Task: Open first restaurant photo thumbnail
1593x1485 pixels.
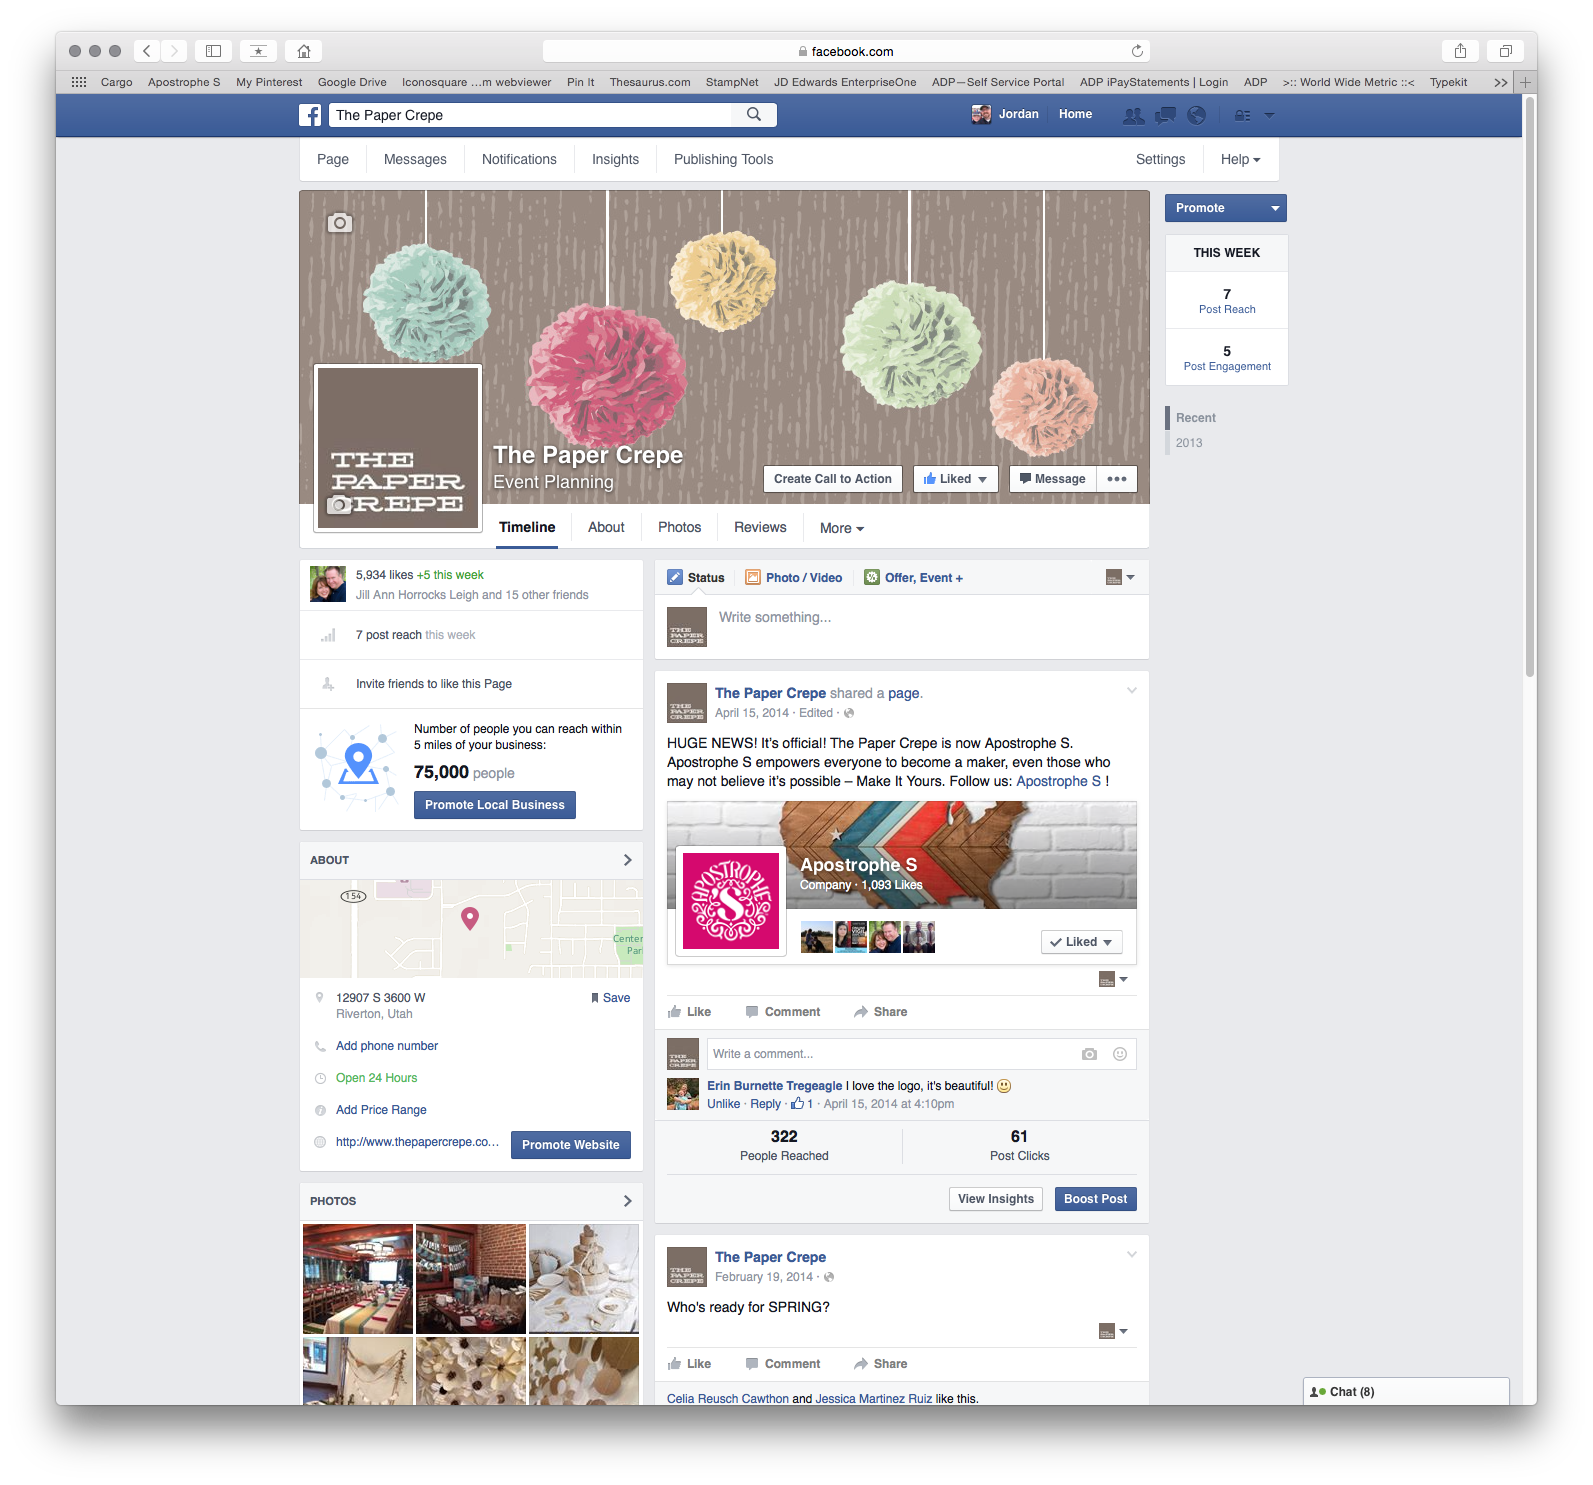Action: (x=358, y=1279)
